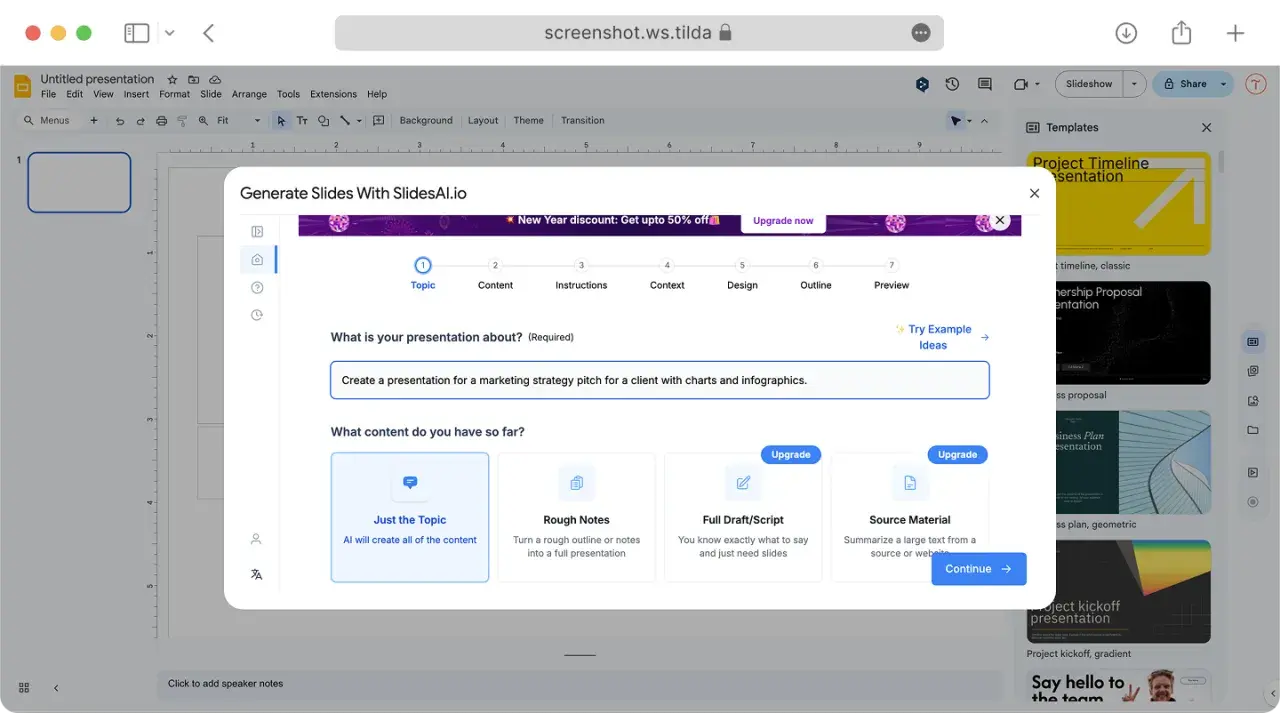1280x713 pixels.
Task: Select slide 1 thumbnail in filmstrip
Action: pyautogui.click(x=79, y=182)
